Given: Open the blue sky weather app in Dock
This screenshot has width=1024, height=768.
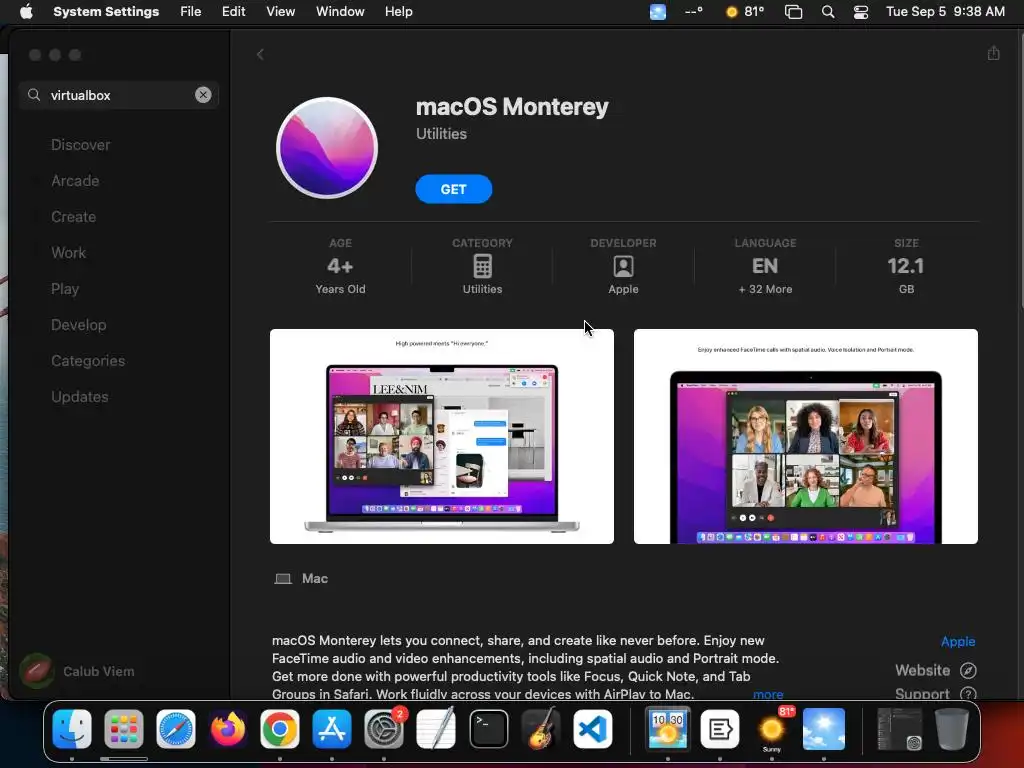Looking at the screenshot, I should coord(824,729).
